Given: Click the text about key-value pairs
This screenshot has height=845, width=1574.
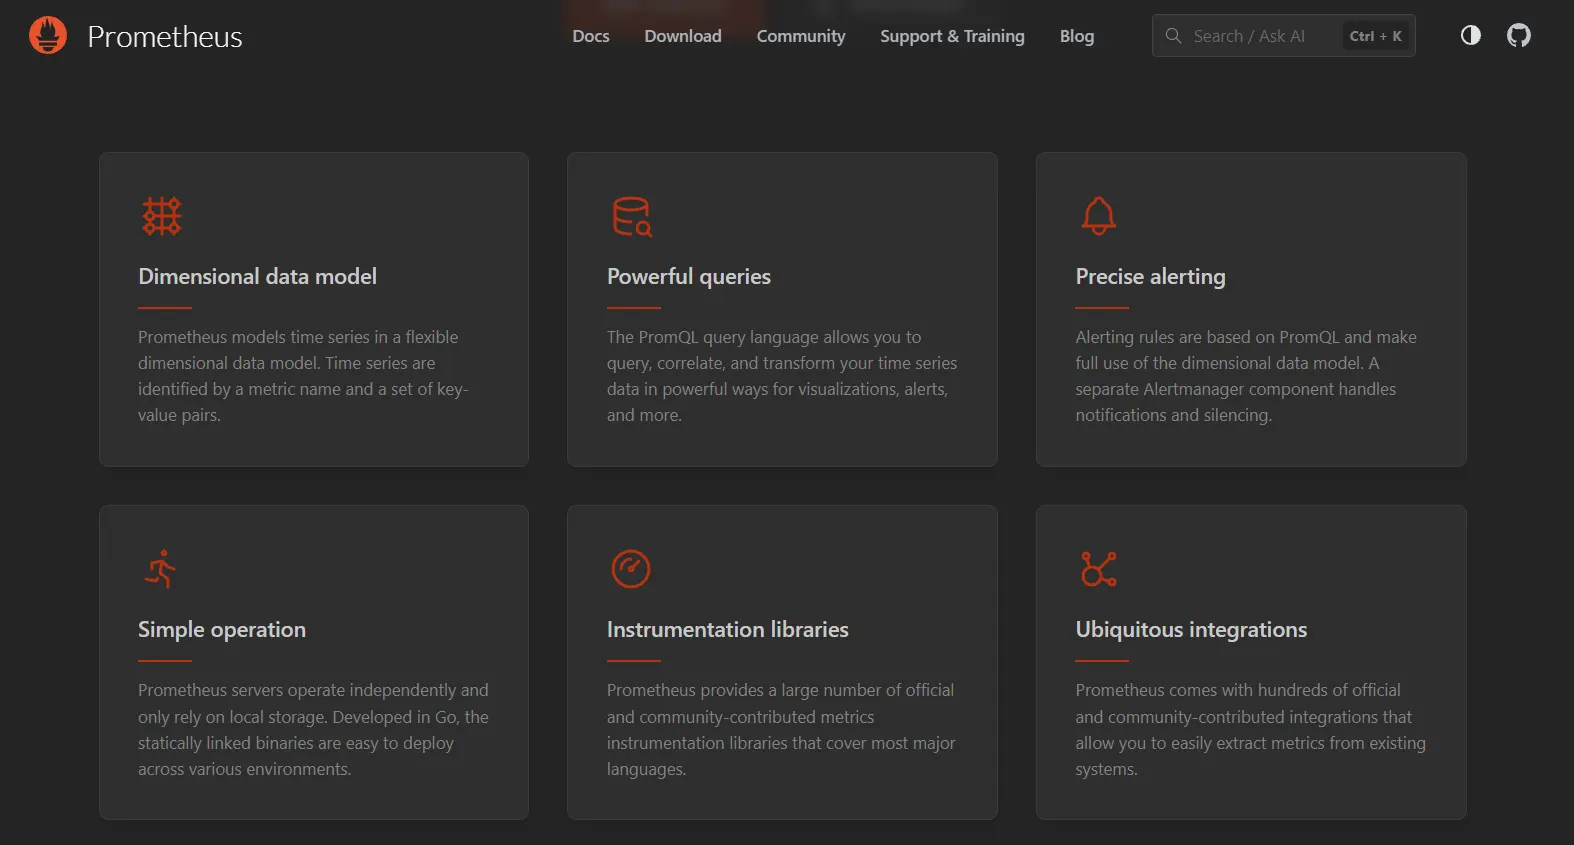Looking at the screenshot, I should tap(303, 376).
